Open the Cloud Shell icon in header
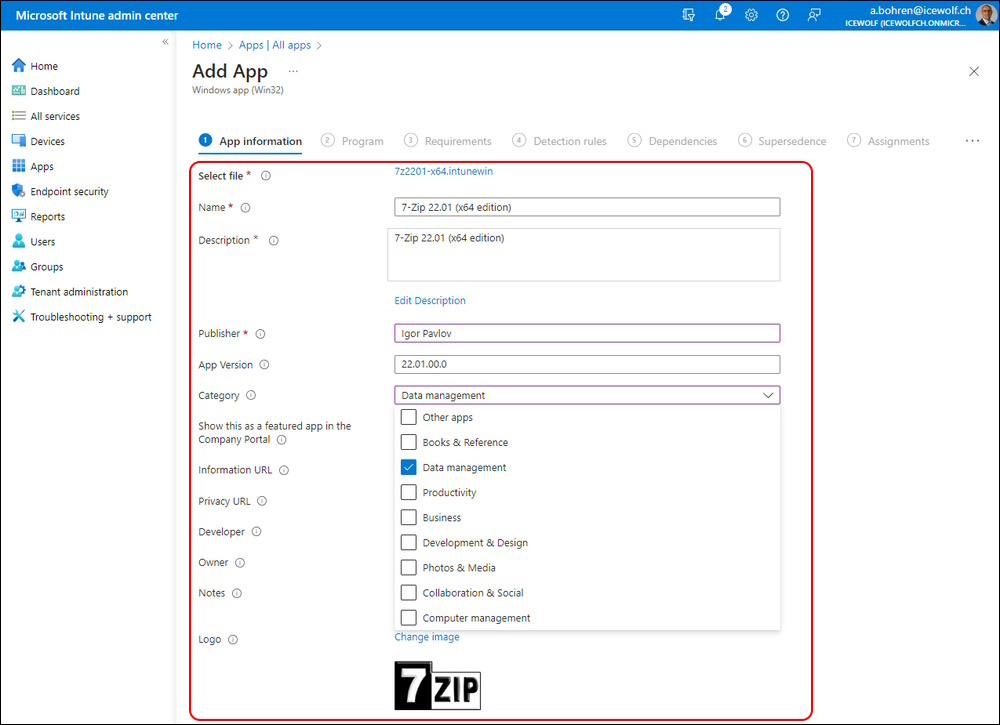 click(x=688, y=15)
